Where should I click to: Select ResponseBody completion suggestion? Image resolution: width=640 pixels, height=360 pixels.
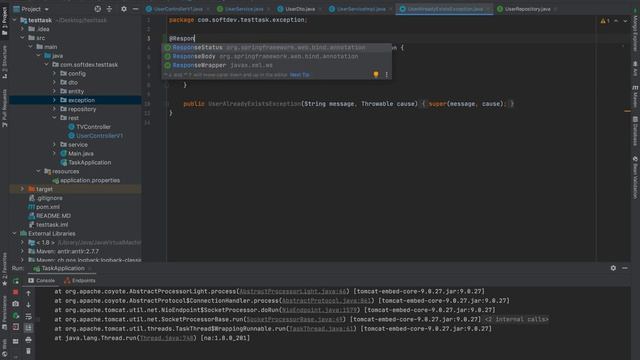pos(277,56)
